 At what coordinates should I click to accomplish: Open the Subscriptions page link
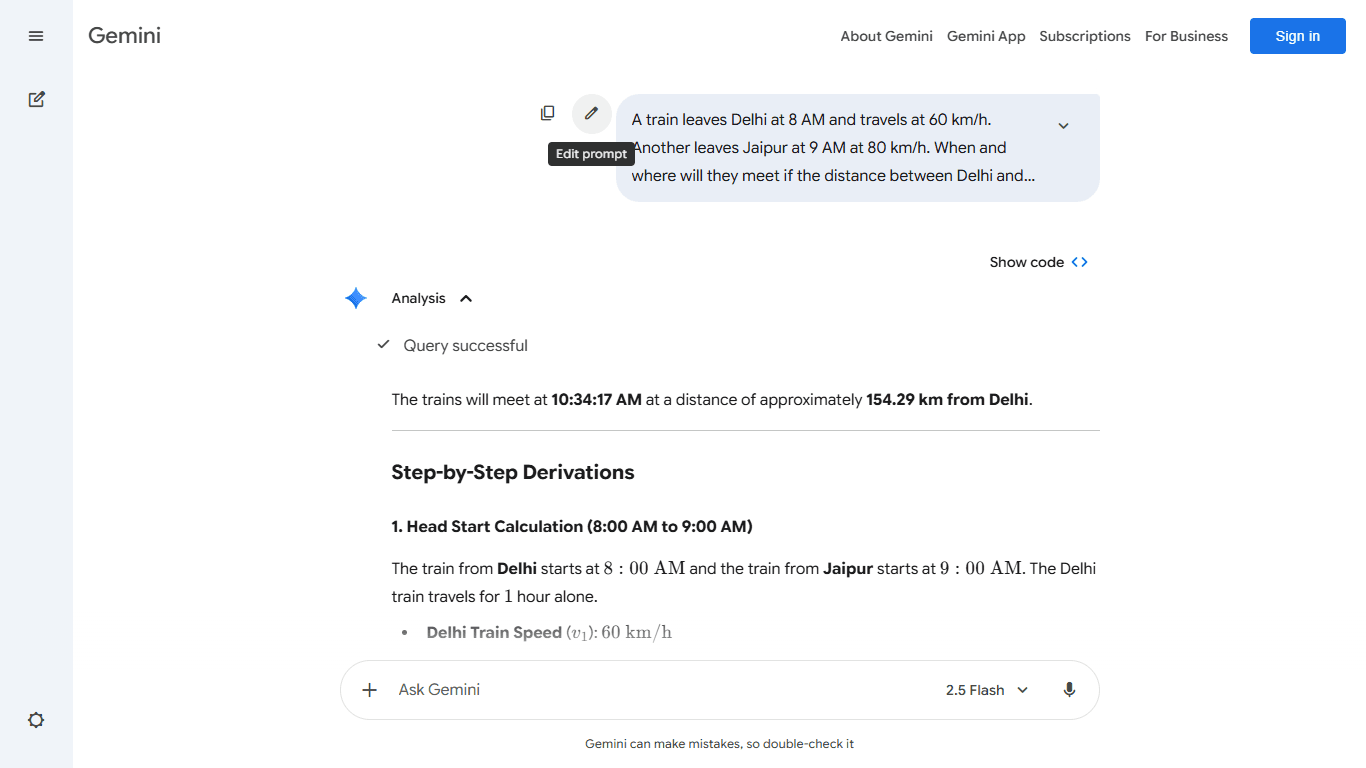[x=1084, y=36]
